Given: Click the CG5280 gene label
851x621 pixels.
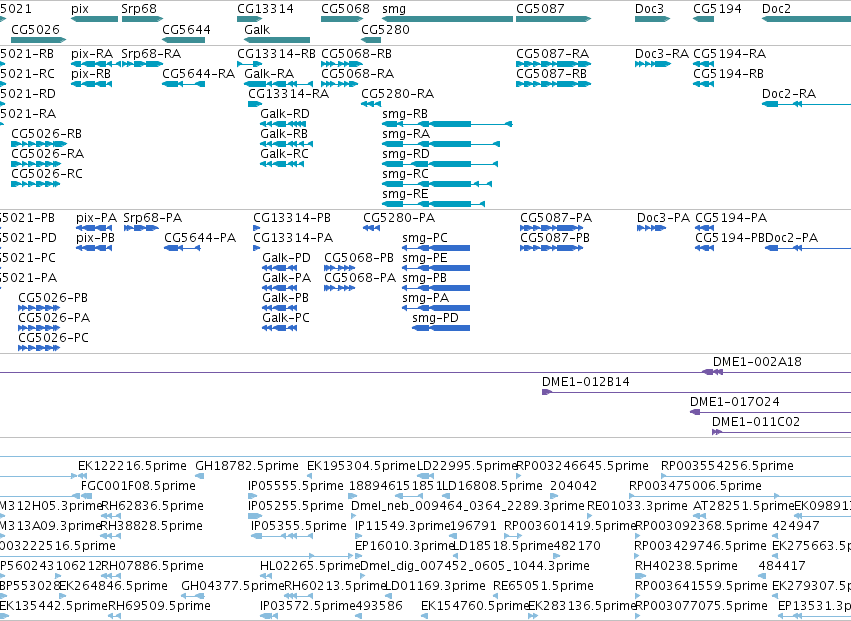Looking at the screenshot, I should pyautogui.click(x=385, y=30).
